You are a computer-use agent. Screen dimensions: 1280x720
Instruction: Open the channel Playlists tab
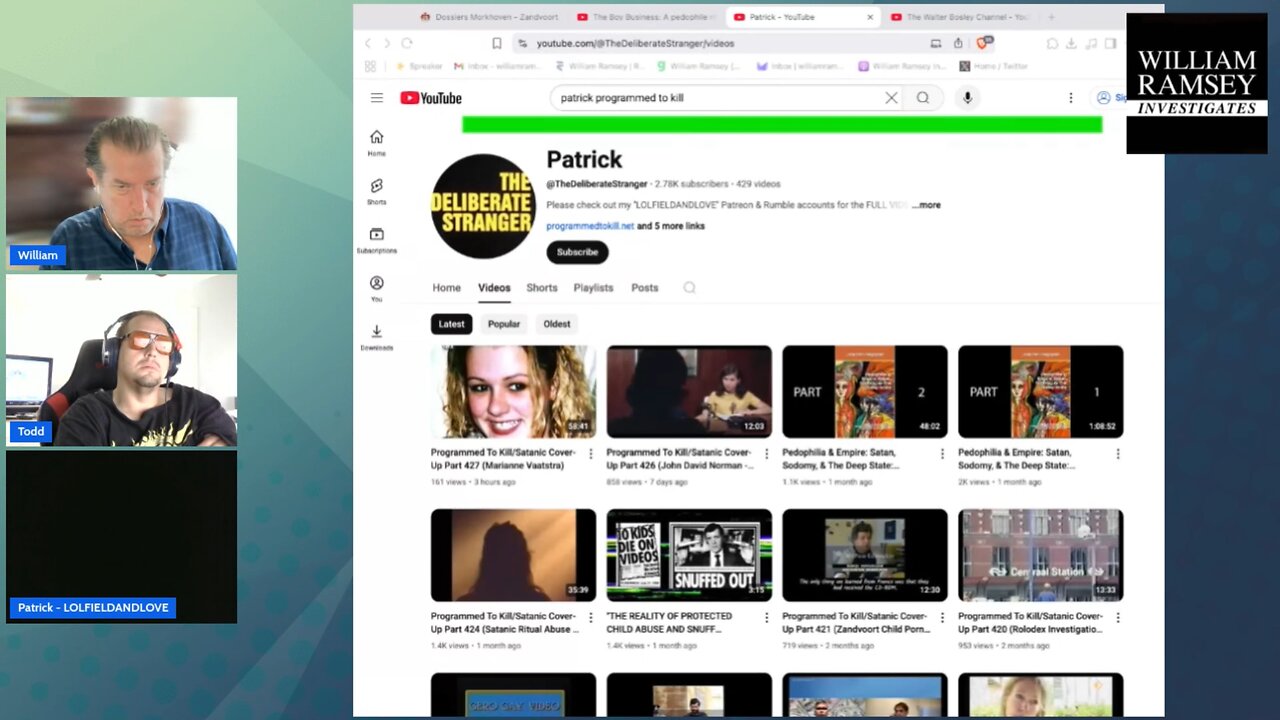pos(593,288)
